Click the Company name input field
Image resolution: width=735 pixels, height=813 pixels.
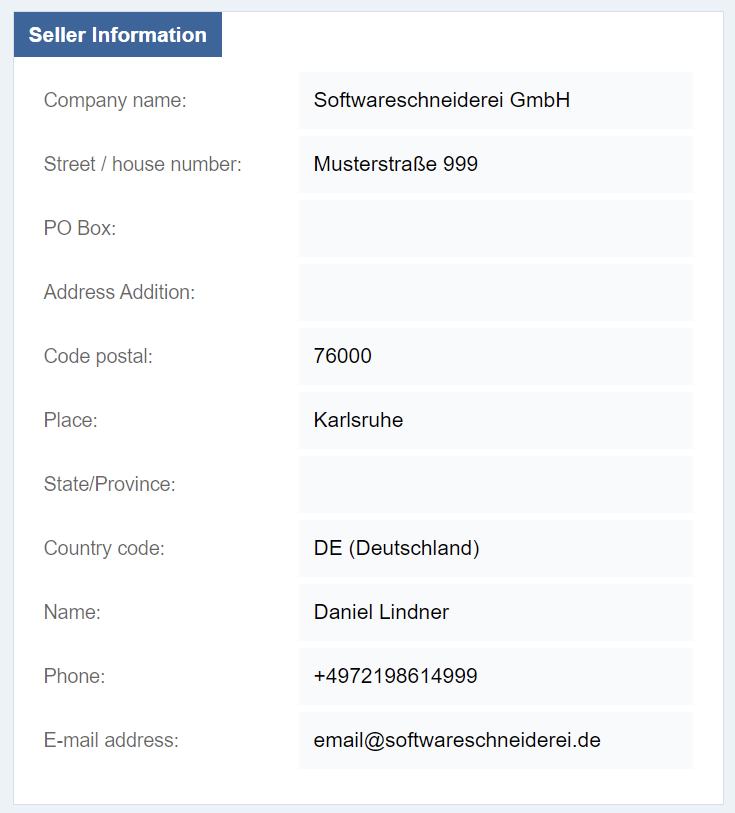[495, 100]
